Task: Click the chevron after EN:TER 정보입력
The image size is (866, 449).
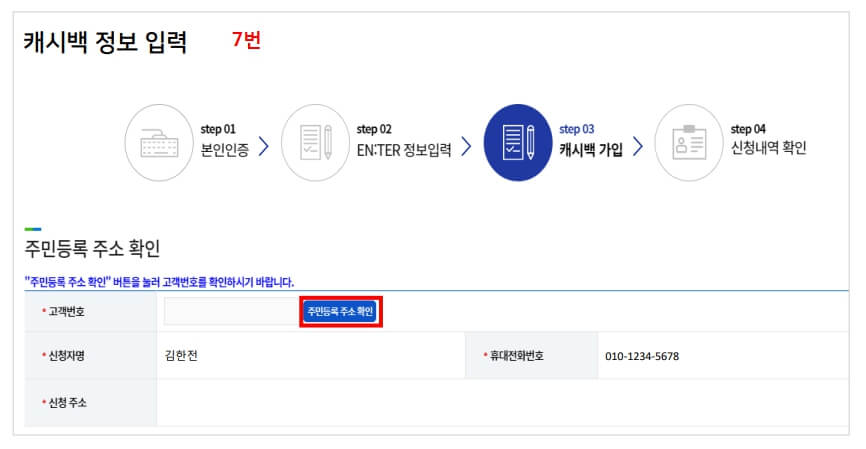Action: coord(466,146)
